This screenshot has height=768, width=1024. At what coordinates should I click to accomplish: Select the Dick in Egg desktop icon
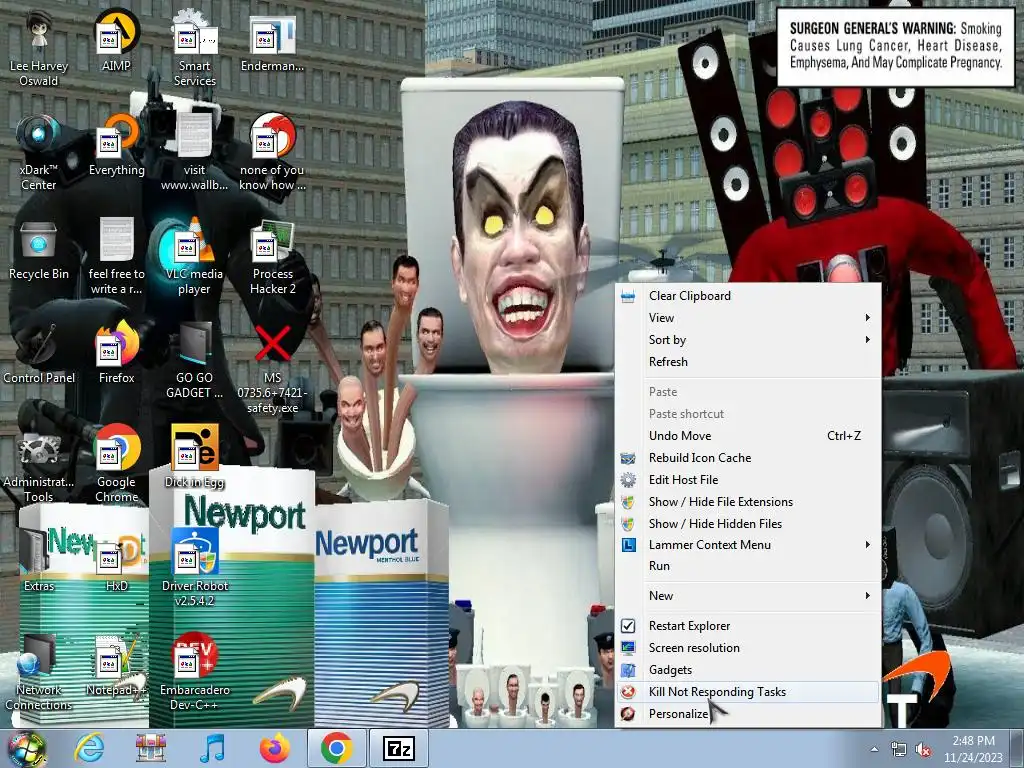(x=195, y=457)
